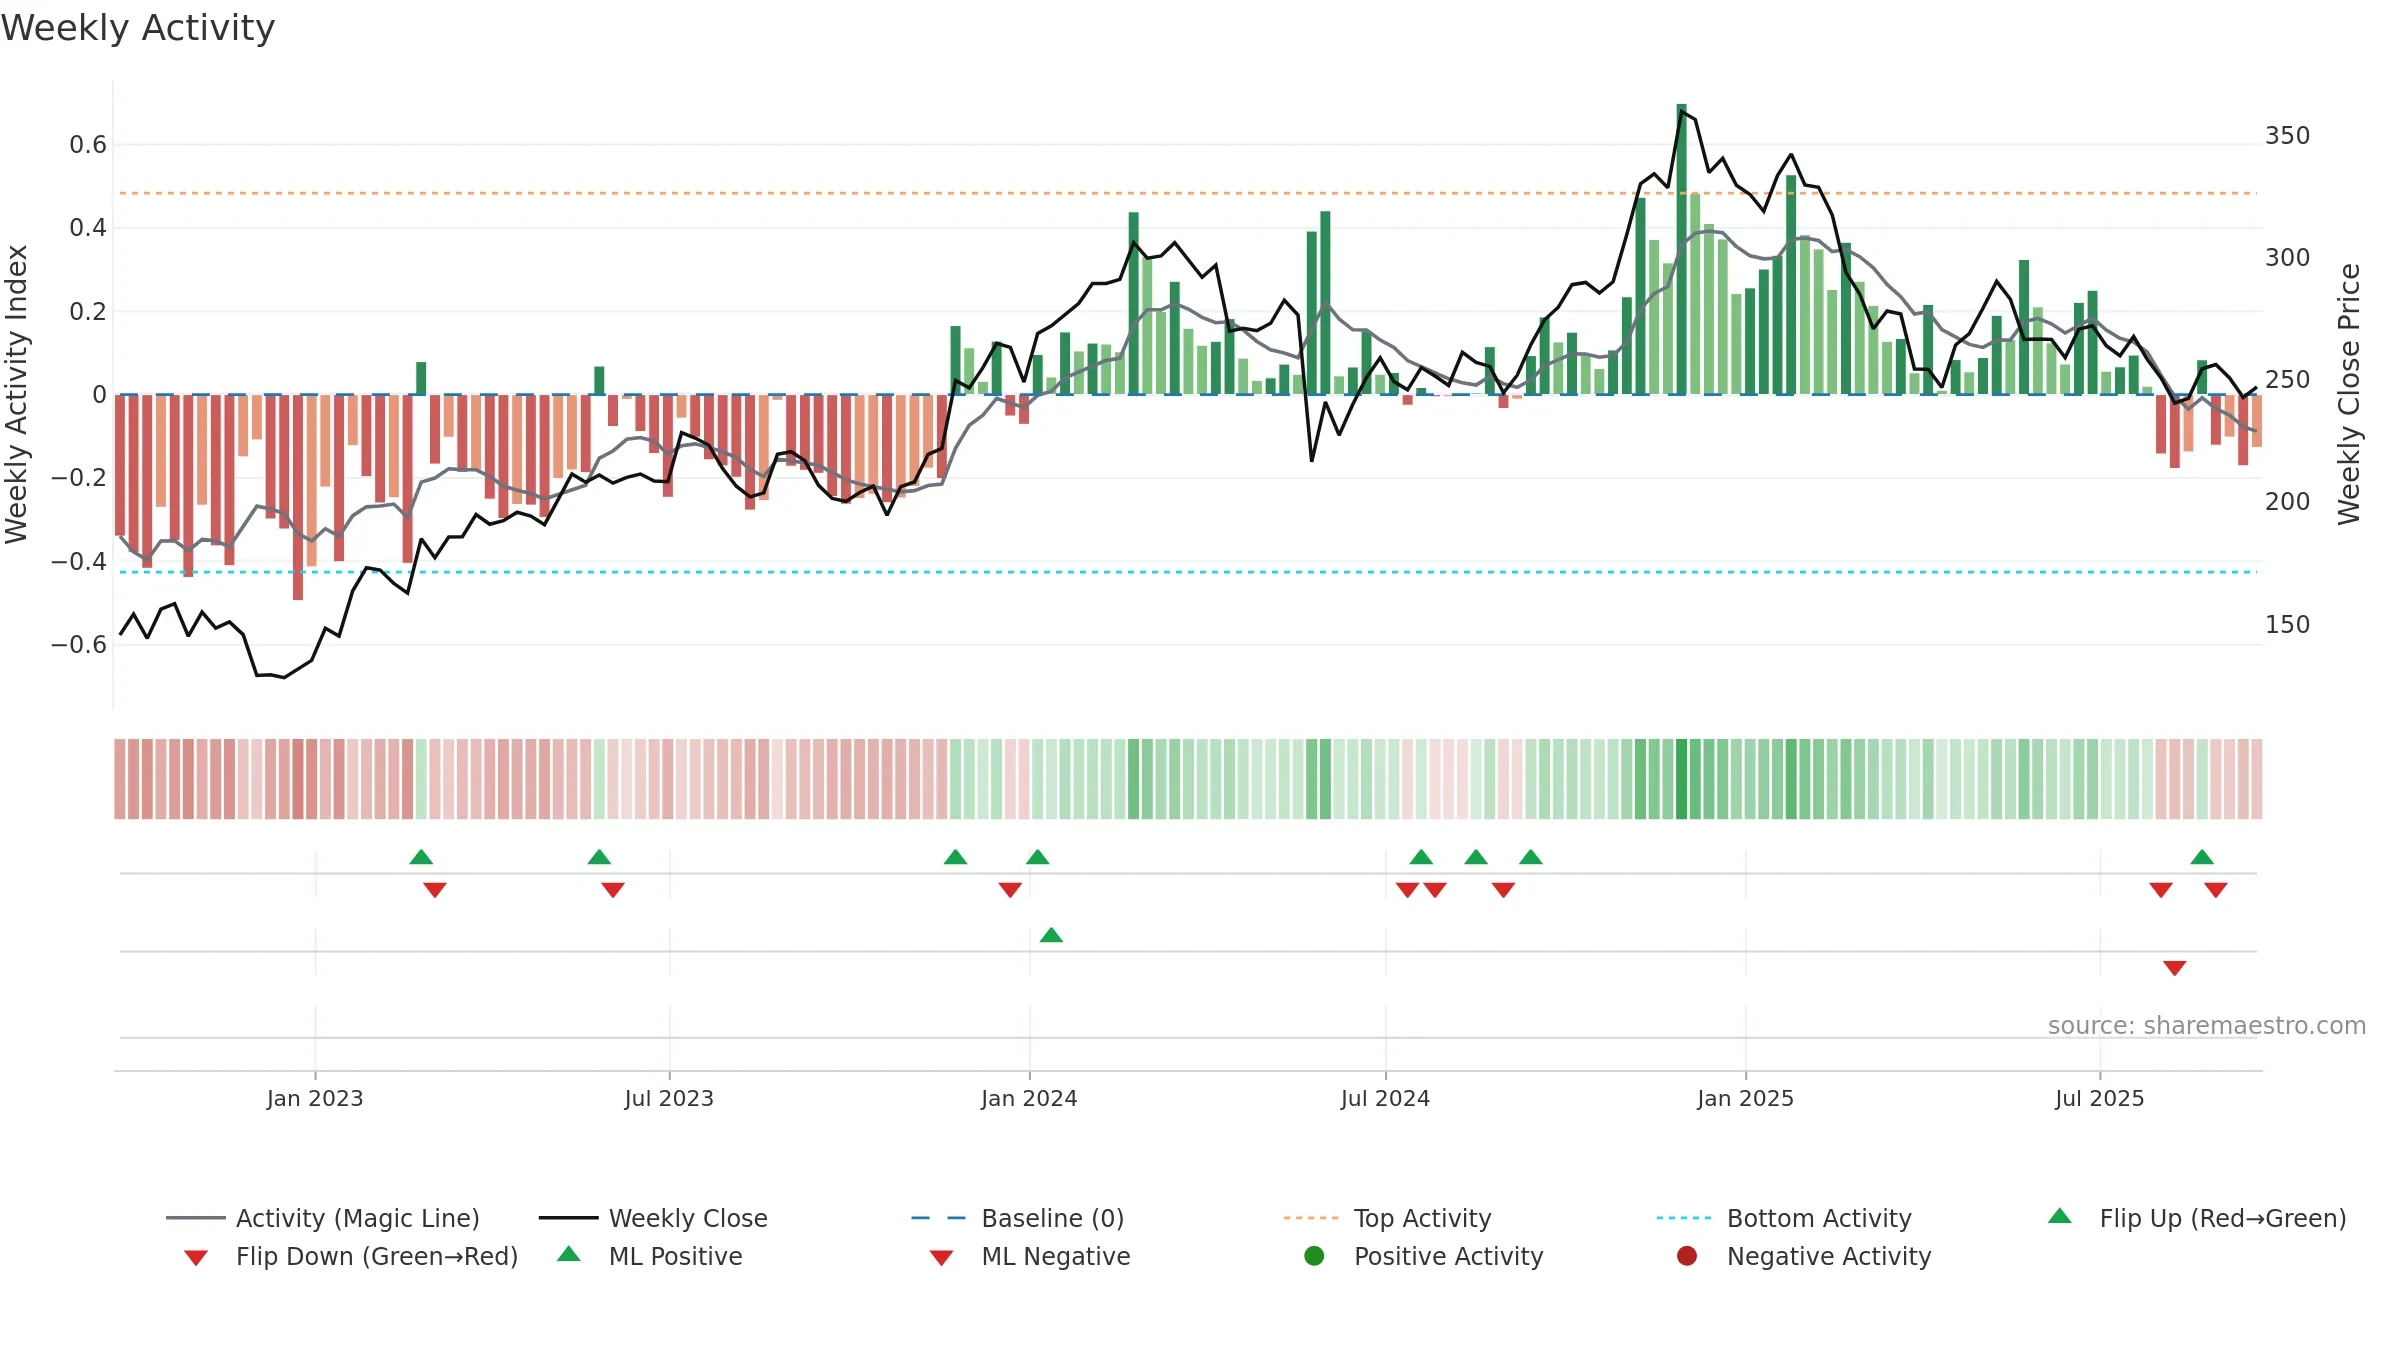Click the 'Weekly Close Price' axis label

point(2349,394)
